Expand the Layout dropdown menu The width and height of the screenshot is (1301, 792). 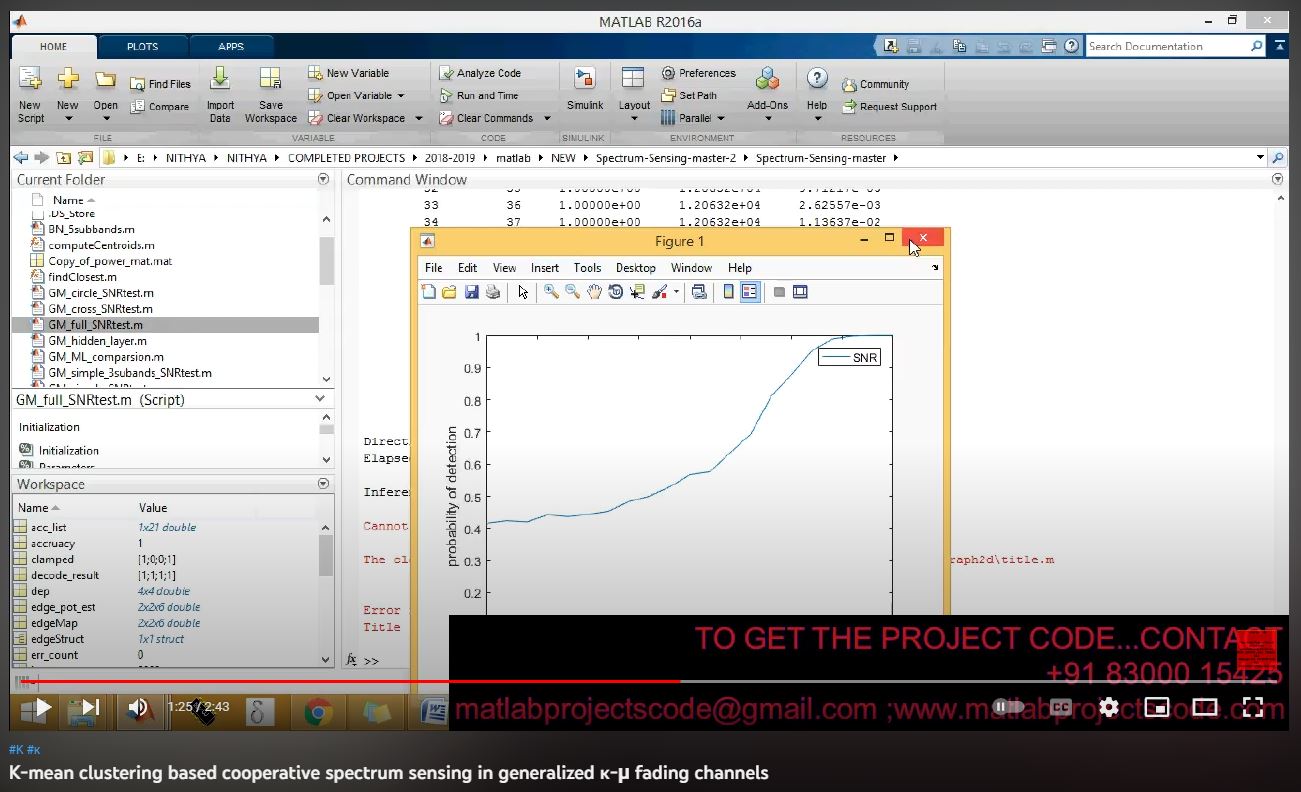click(x=634, y=119)
